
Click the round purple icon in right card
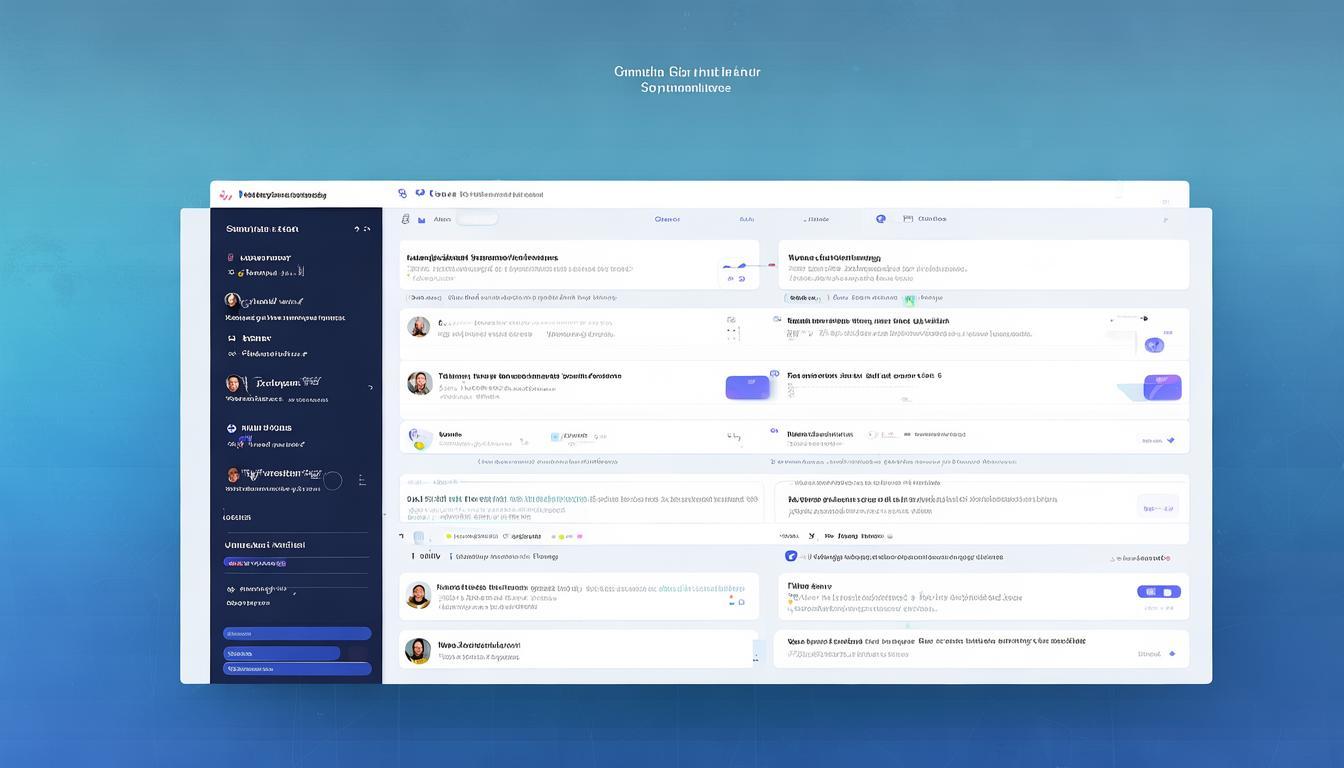coord(1154,345)
